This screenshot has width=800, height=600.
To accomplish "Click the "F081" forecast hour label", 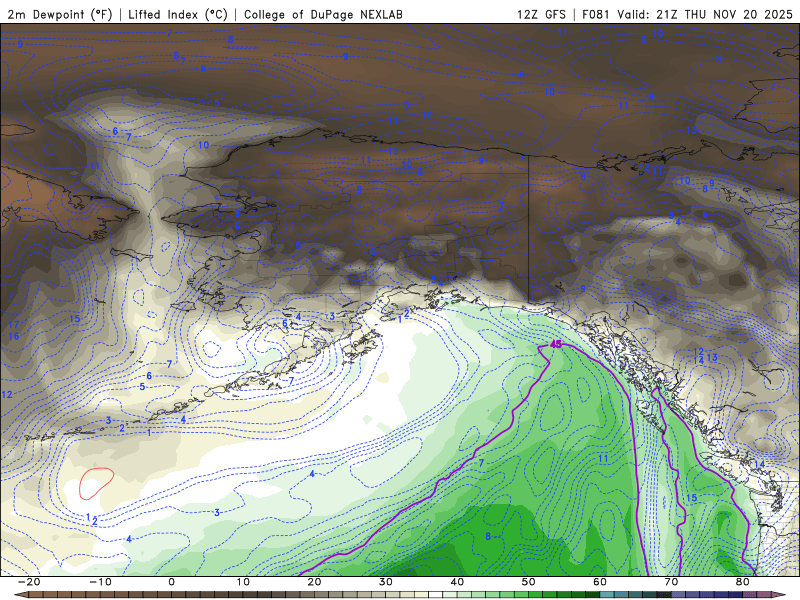I will point(596,14).
